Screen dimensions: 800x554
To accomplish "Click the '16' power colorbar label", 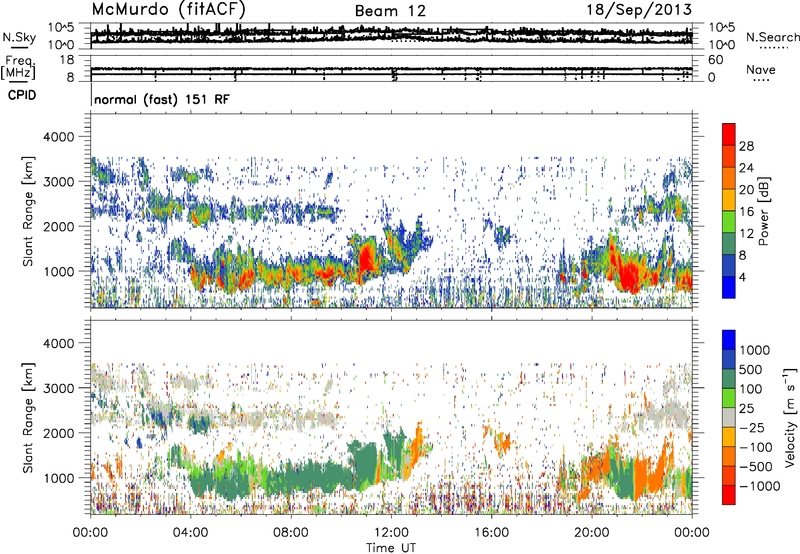I will [x=746, y=212].
